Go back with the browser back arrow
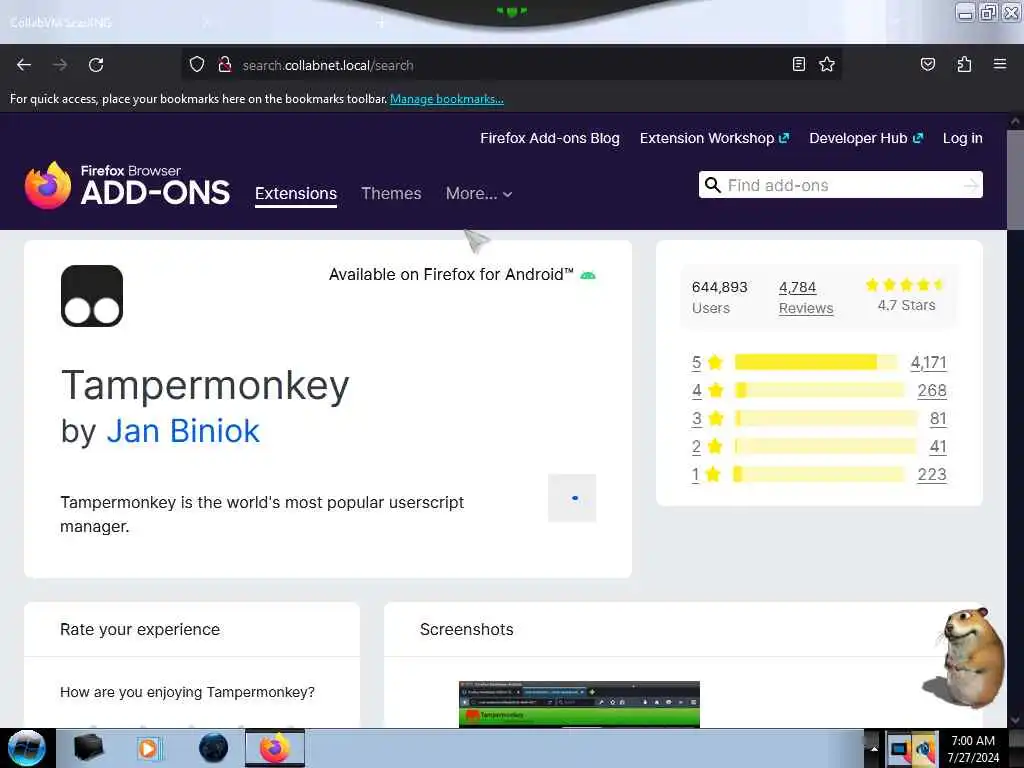 click(24, 65)
